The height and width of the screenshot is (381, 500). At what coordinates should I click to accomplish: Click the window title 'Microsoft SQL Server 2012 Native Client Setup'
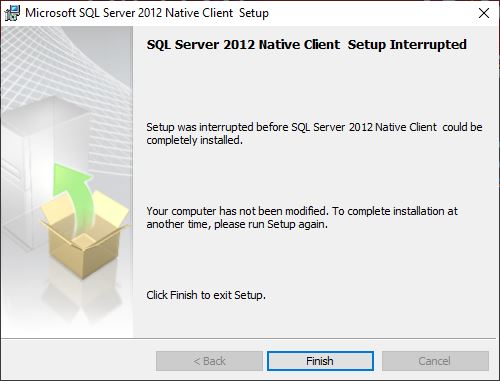(147, 13)
